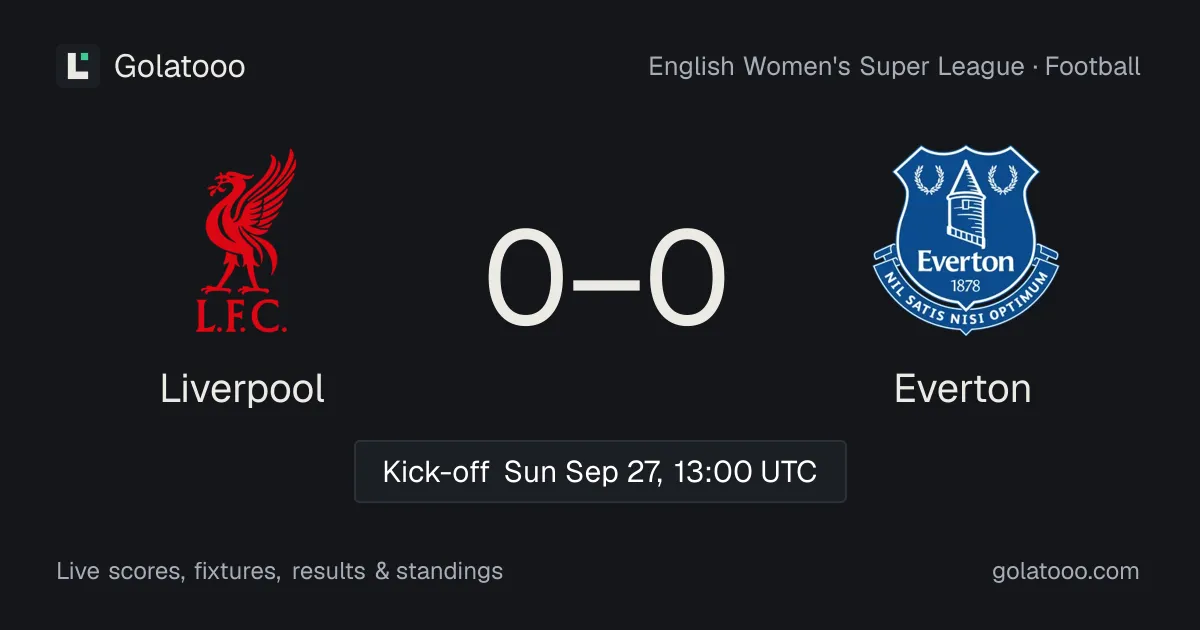Click the 0–0 match score

(x=606, y=278)
